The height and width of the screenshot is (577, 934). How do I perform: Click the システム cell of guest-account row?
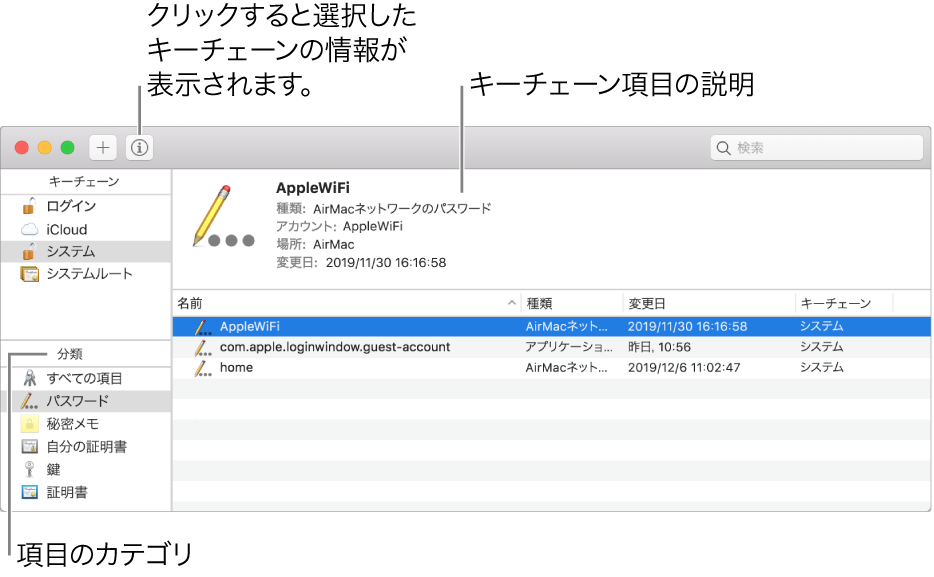point(821,347)
